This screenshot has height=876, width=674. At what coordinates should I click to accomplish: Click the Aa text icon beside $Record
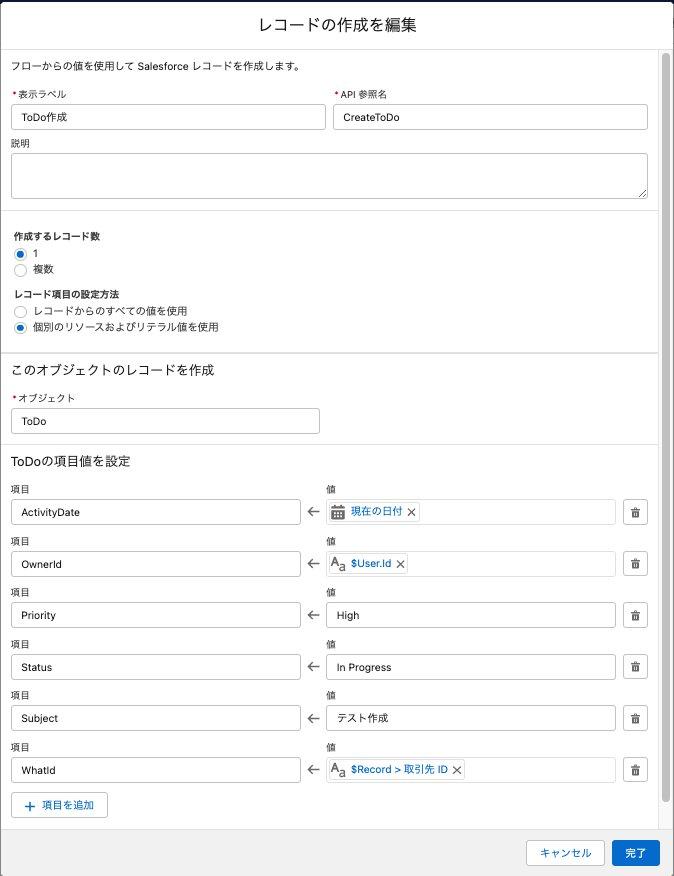(338, 770)
